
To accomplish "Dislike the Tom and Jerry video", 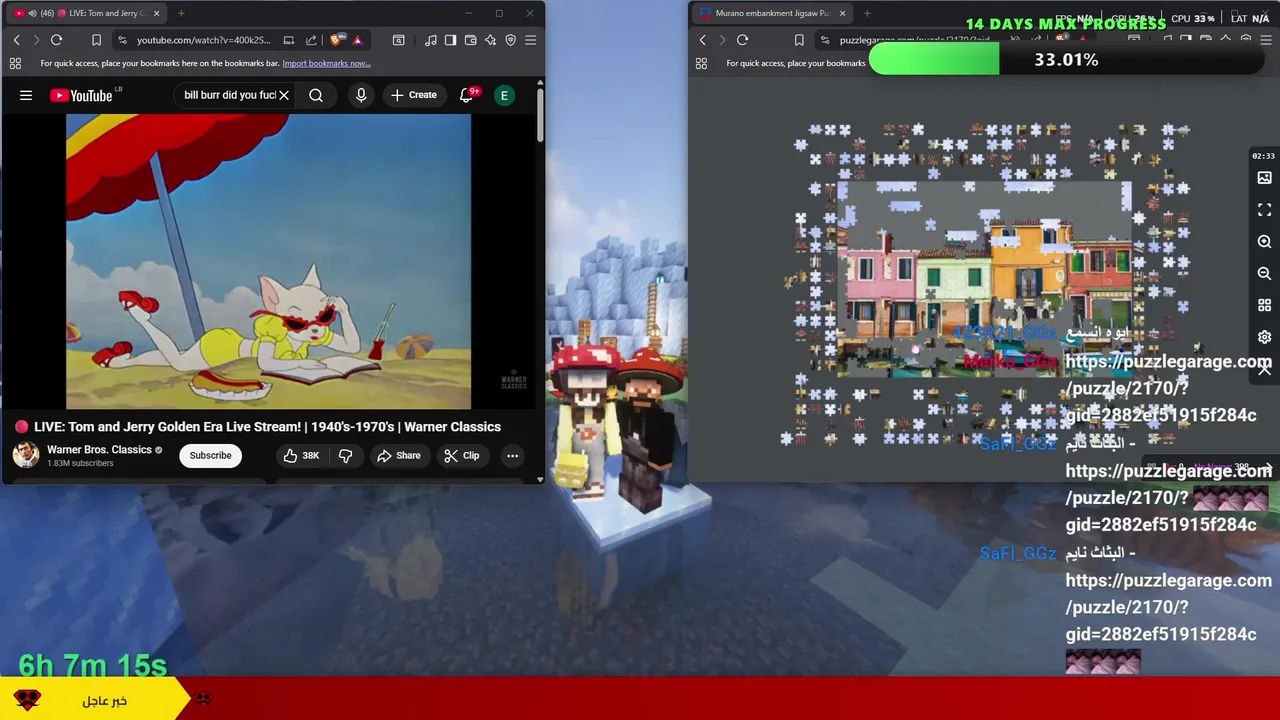I will 345,455.
